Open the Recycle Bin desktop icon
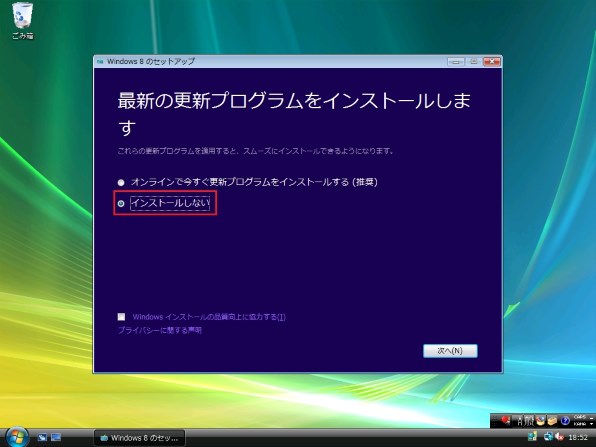The width and height of the screenshot is (596, 447). (x=22, y=21)
